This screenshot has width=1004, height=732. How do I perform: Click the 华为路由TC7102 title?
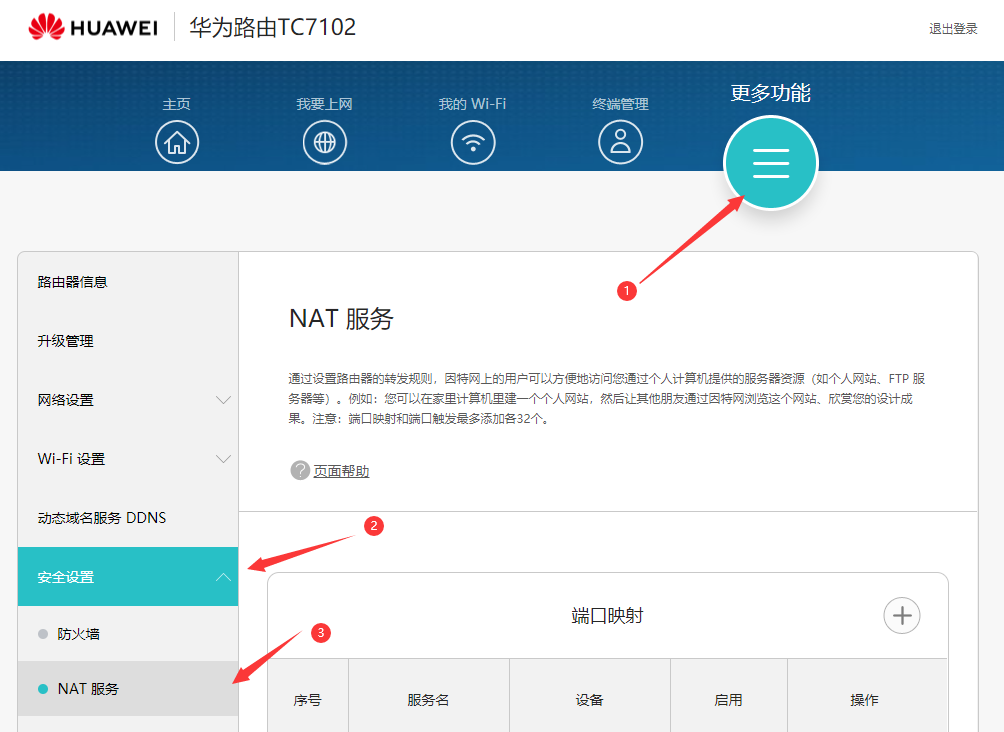272,27
